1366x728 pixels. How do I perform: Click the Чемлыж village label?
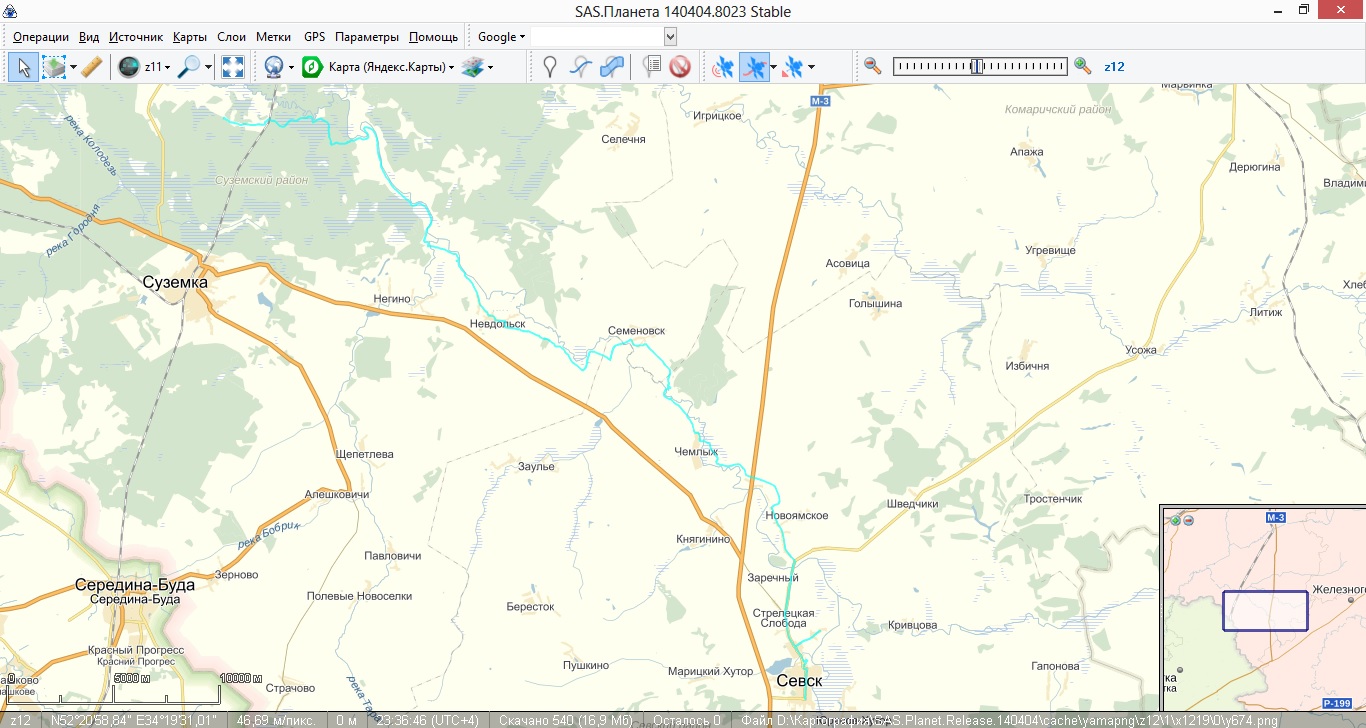[x=696, y=452]
